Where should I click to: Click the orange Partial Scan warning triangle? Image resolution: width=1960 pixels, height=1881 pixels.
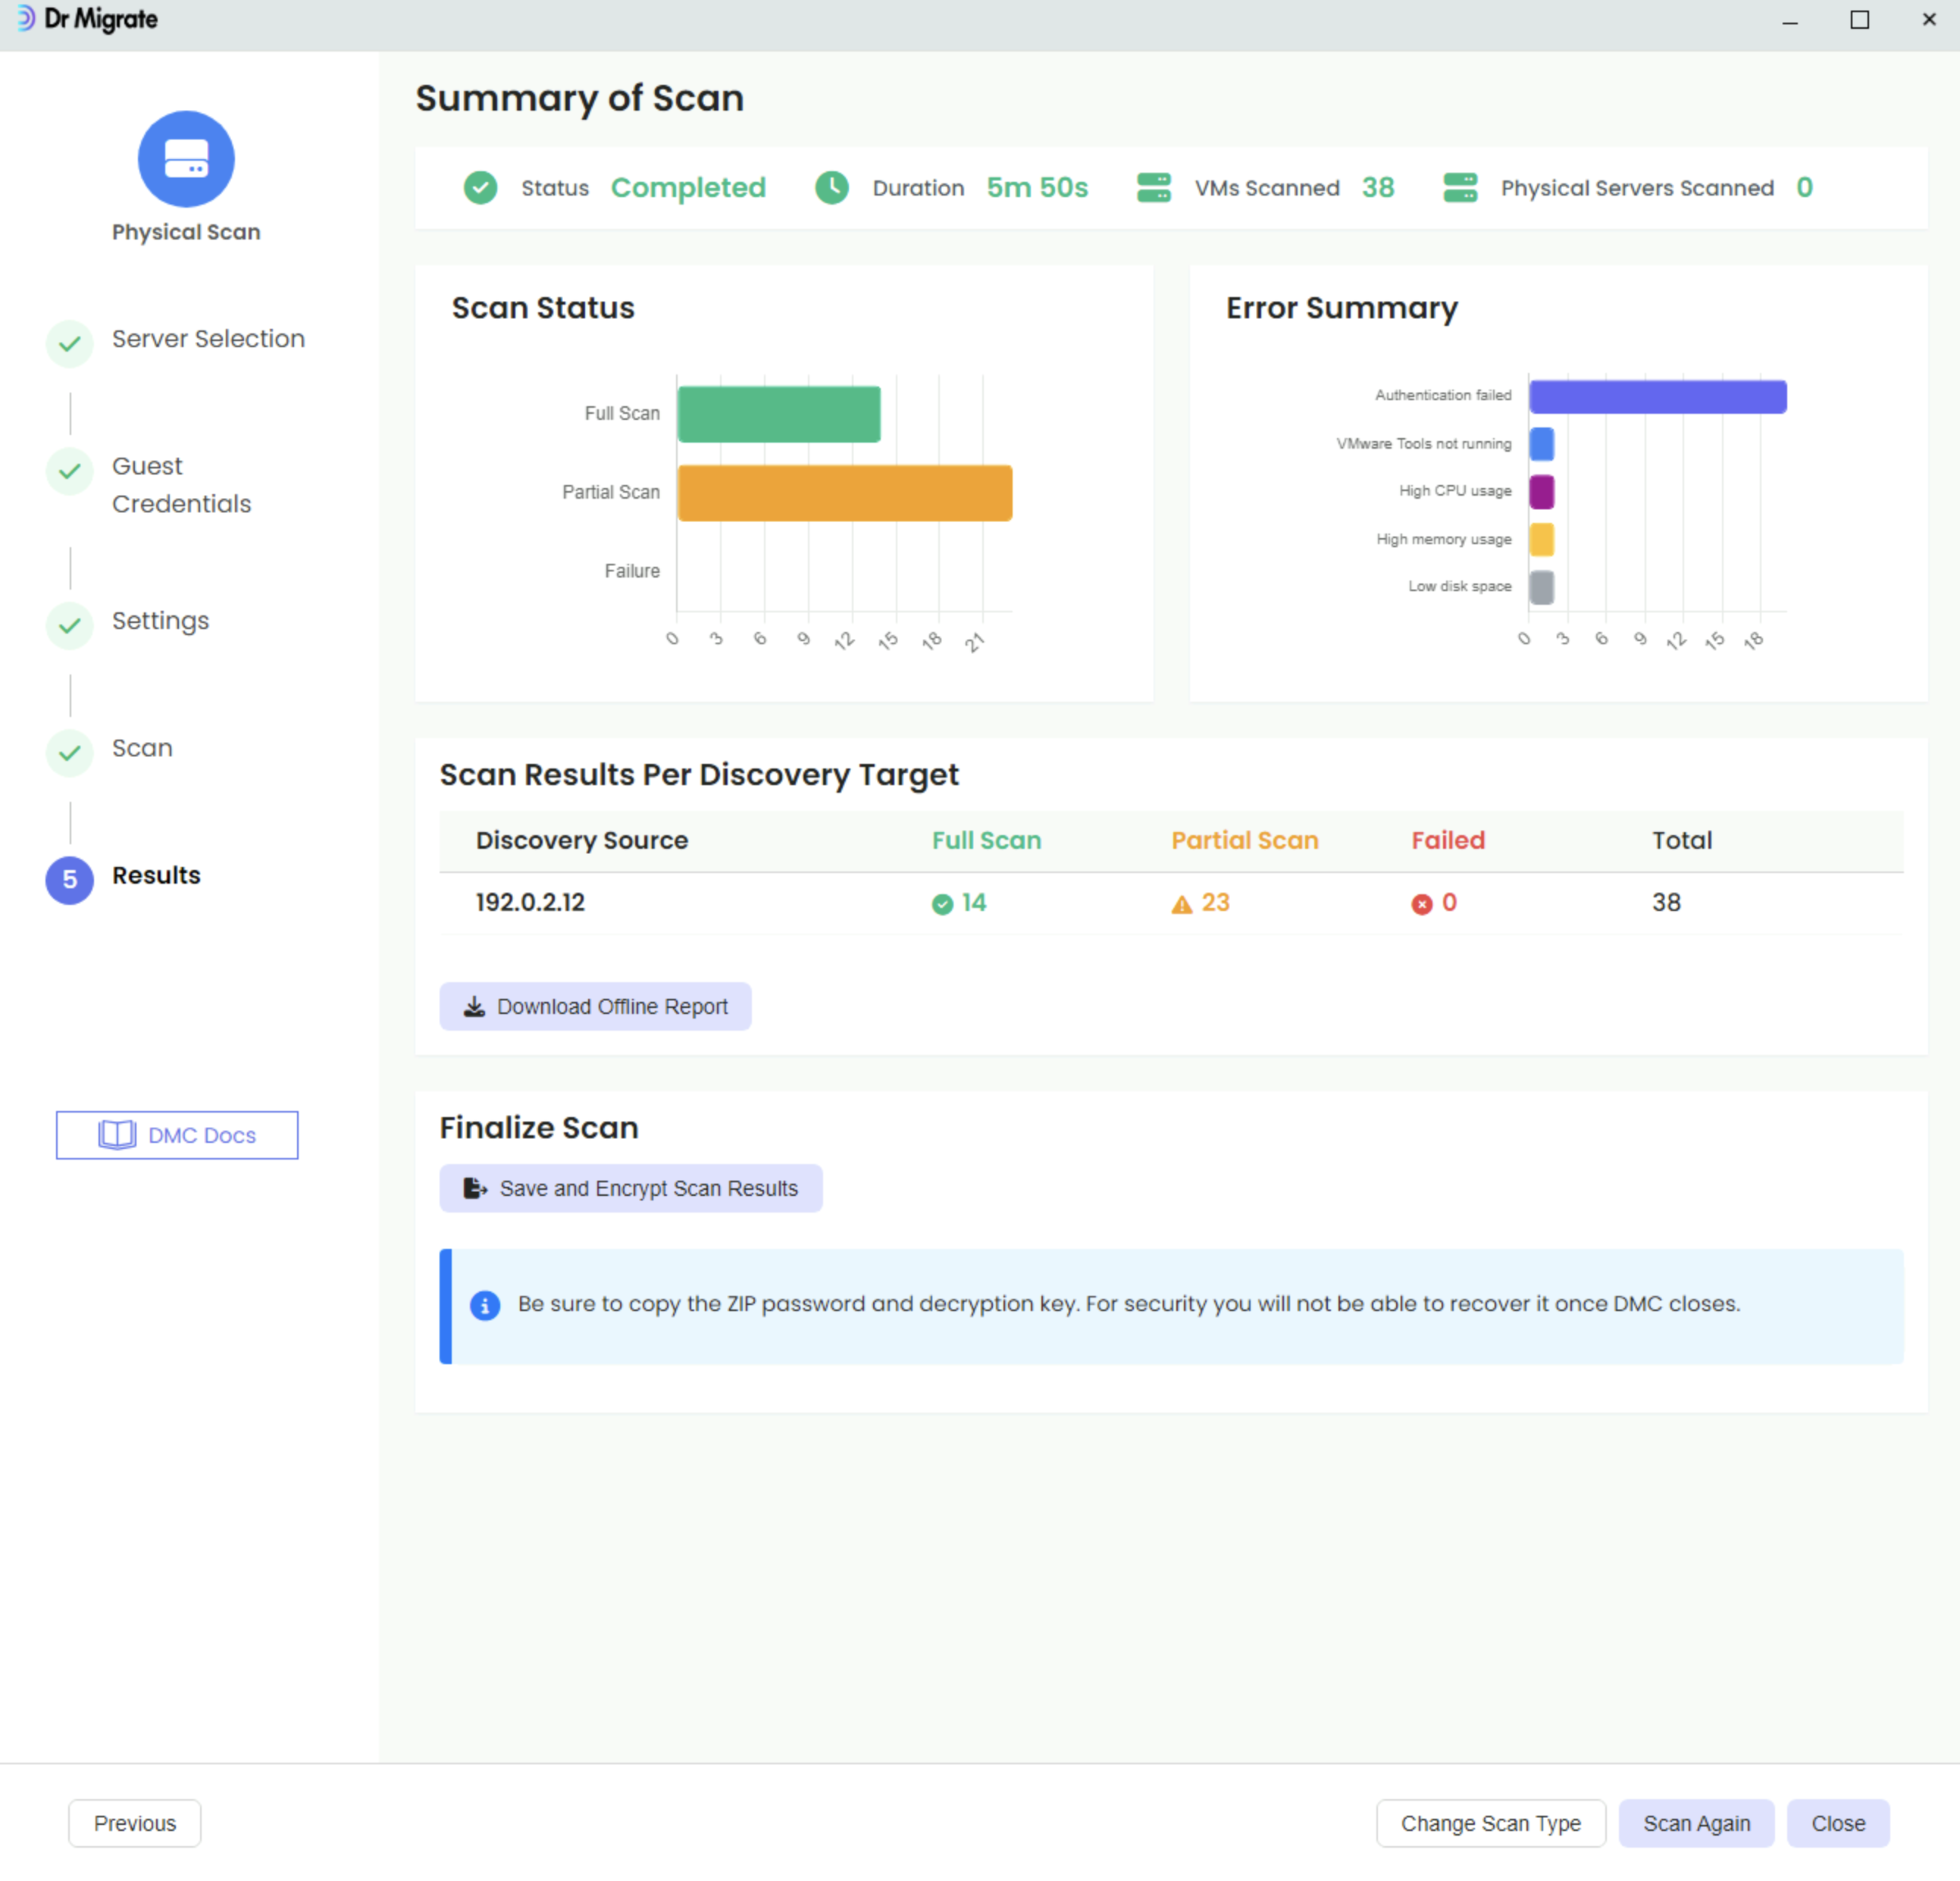click(1181, 904)
